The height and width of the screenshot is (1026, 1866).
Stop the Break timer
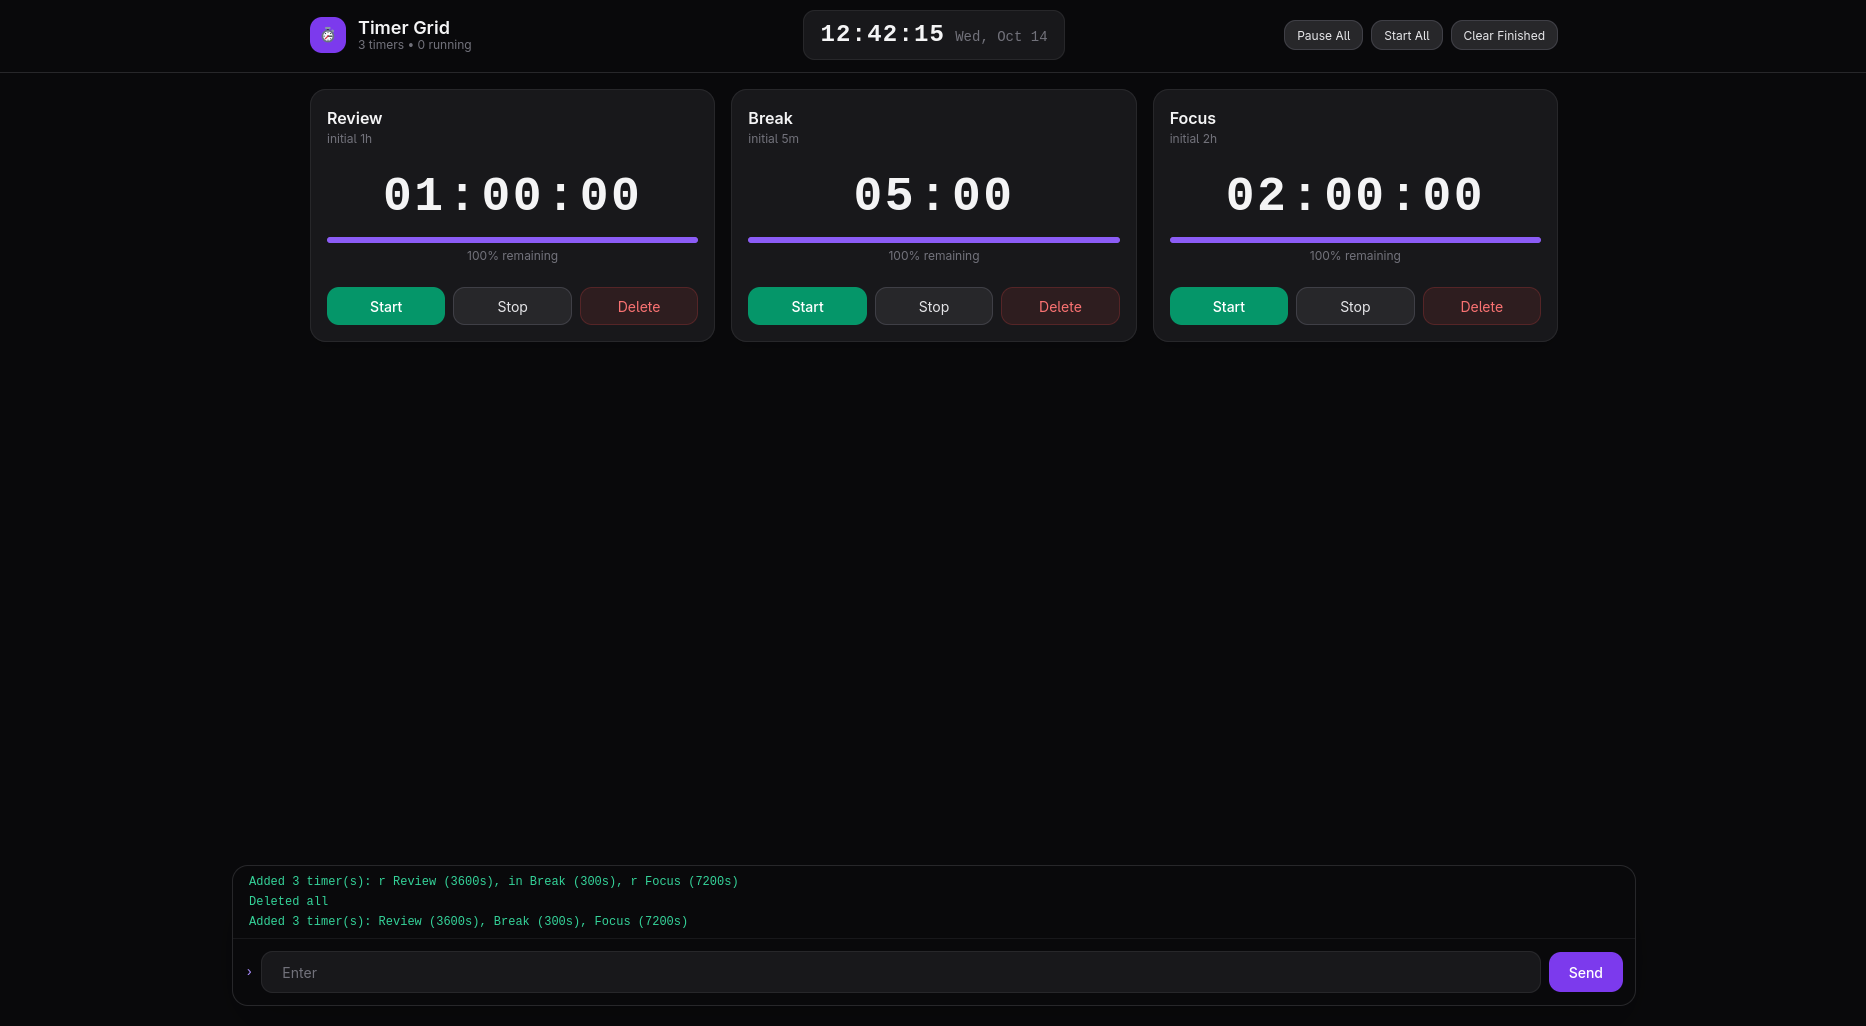coord(934,306)
